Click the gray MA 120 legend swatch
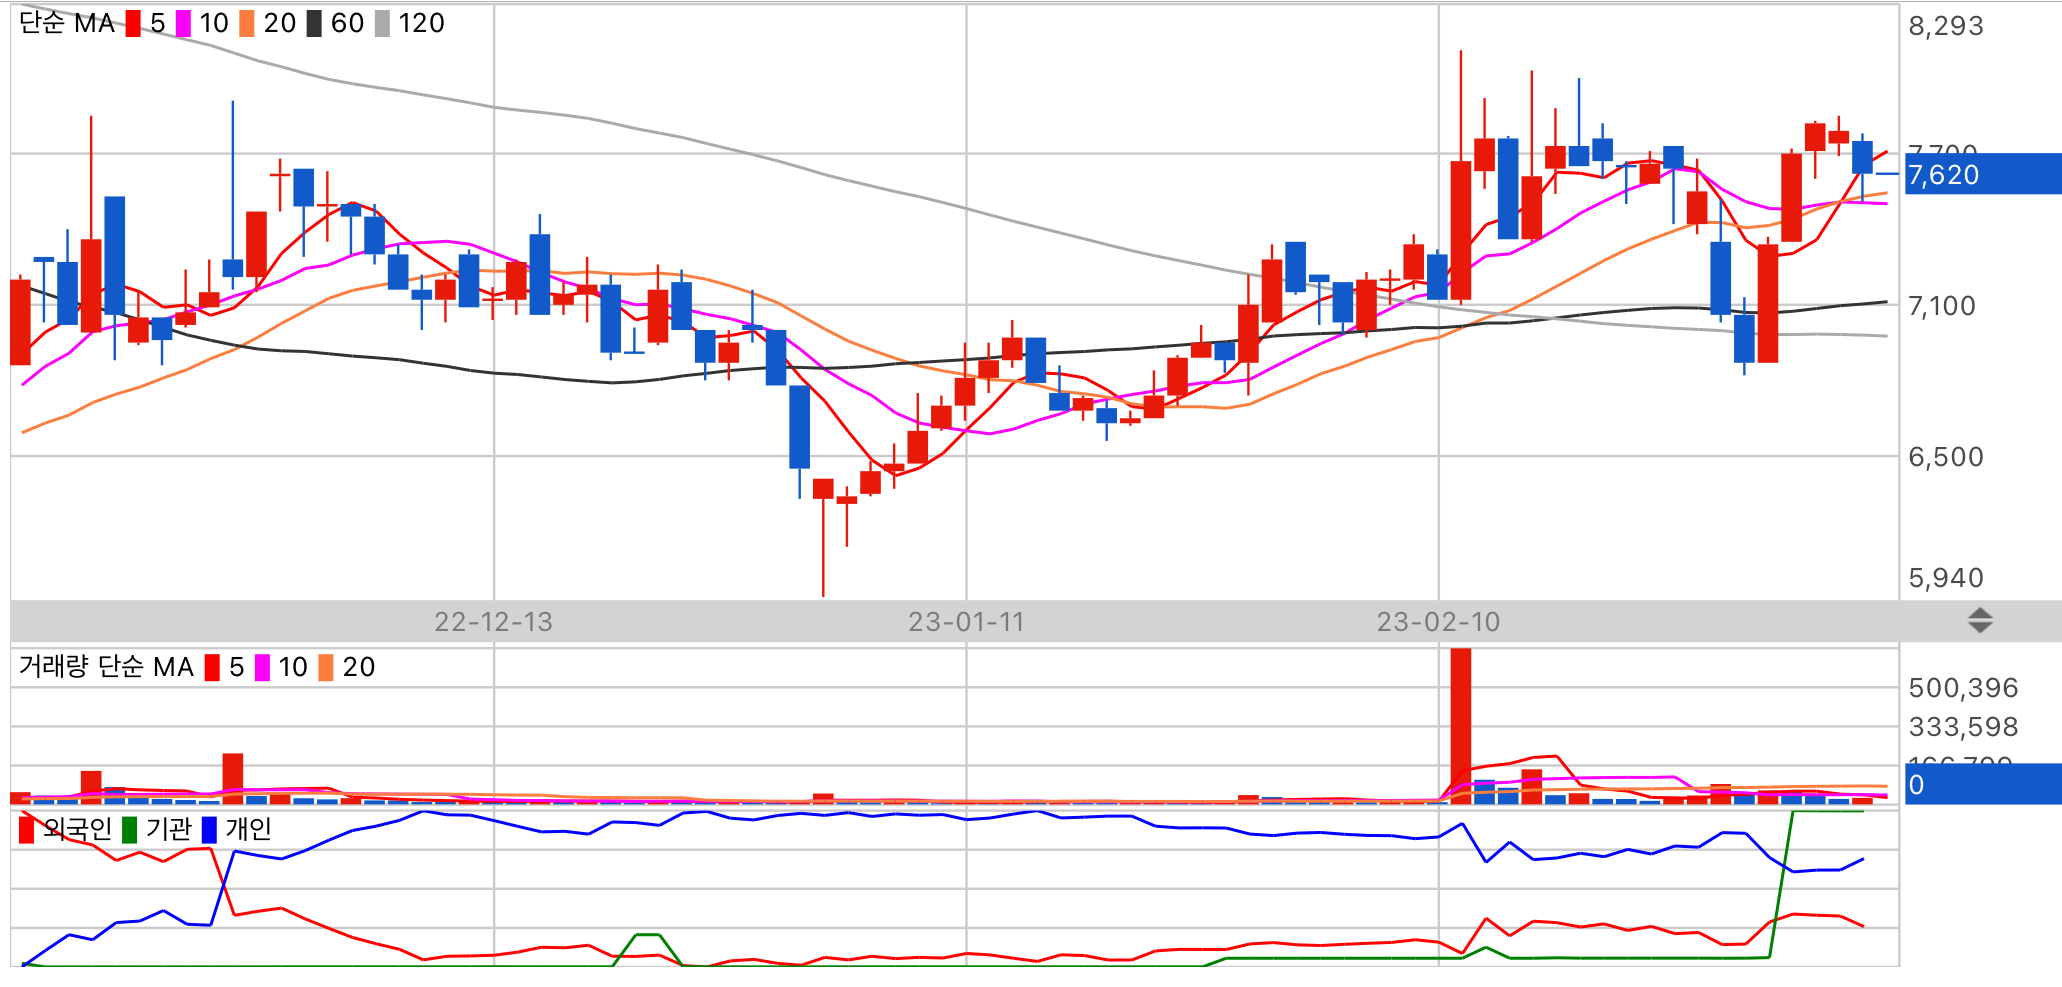 tap(382, 23)
